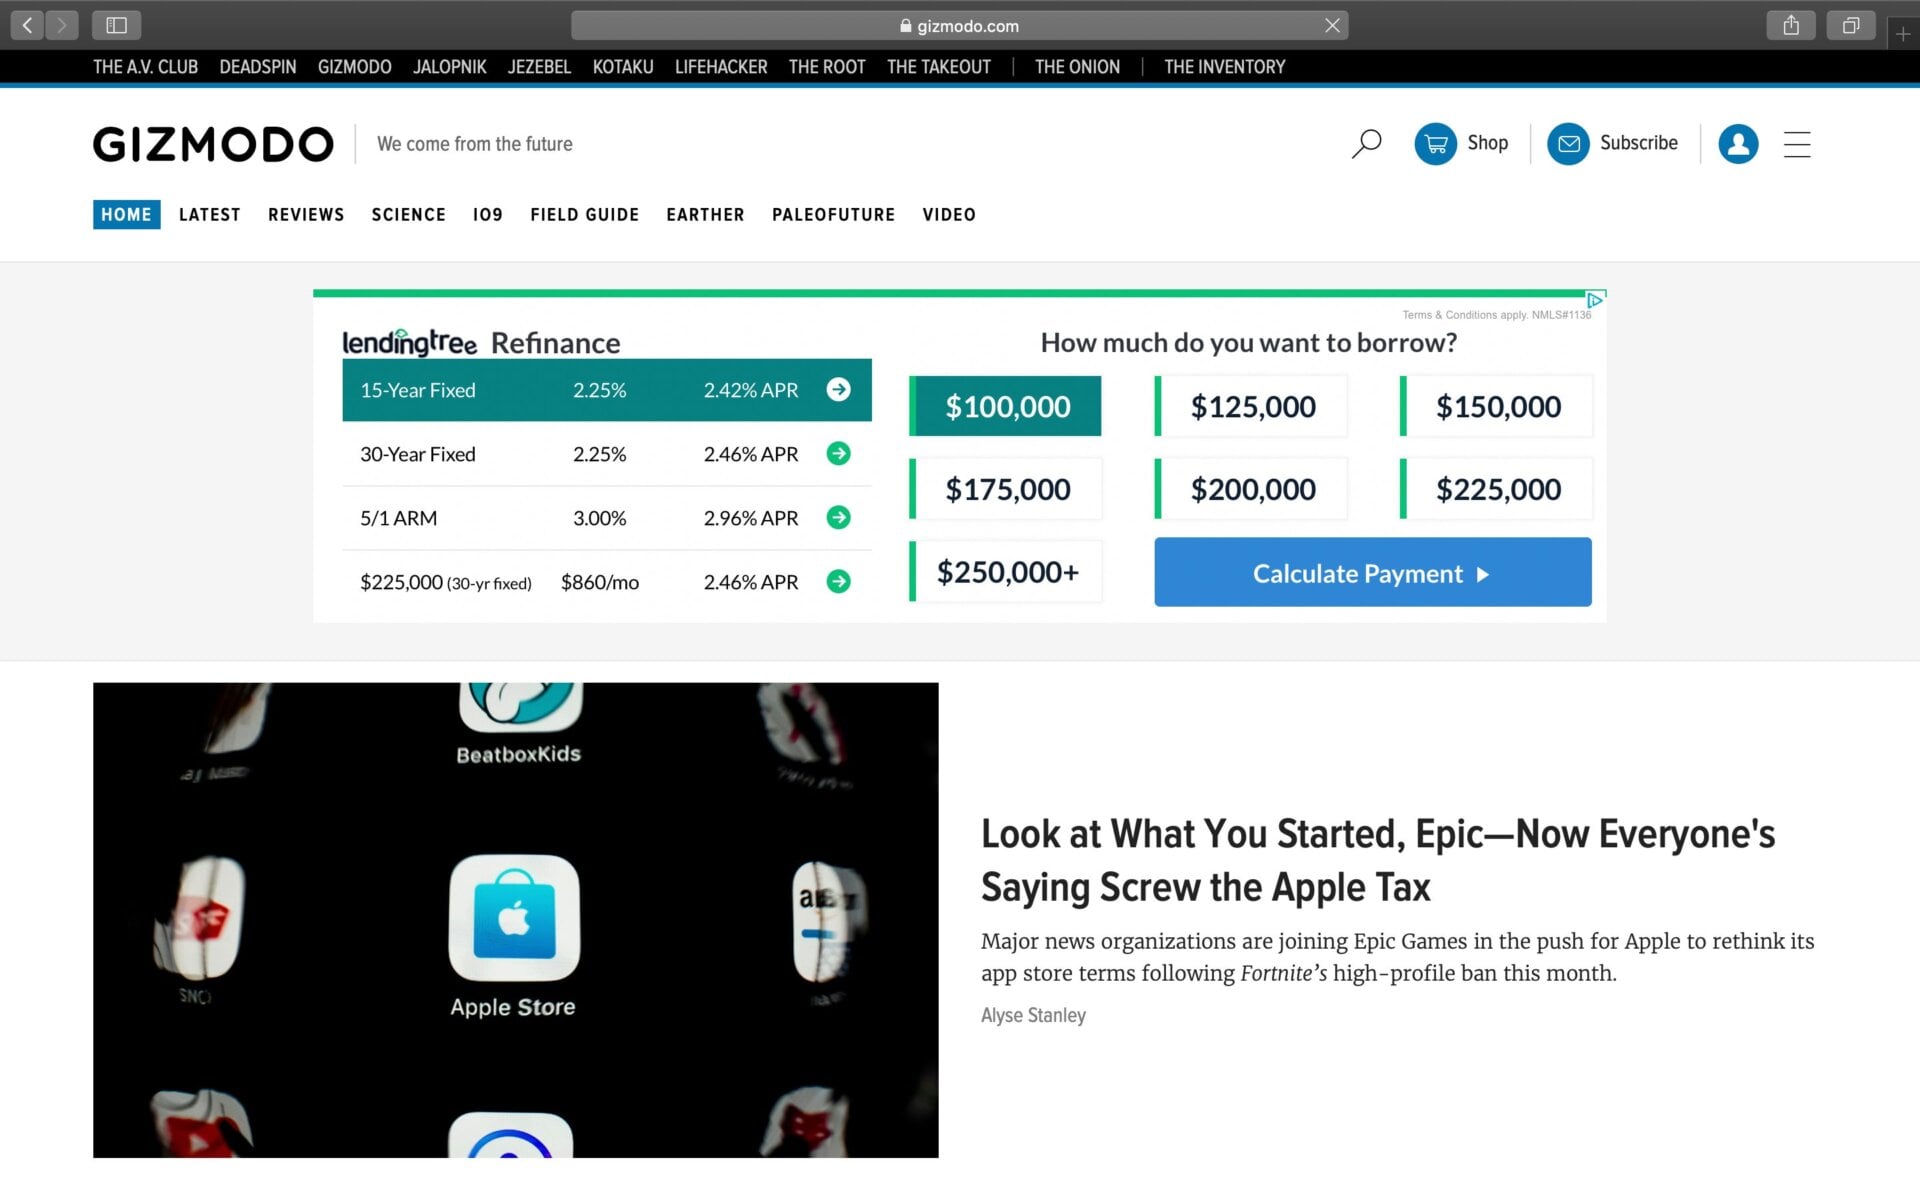Click the Calculate Payment button
Viewport: 1920px width, 1200px height.
1371,572
